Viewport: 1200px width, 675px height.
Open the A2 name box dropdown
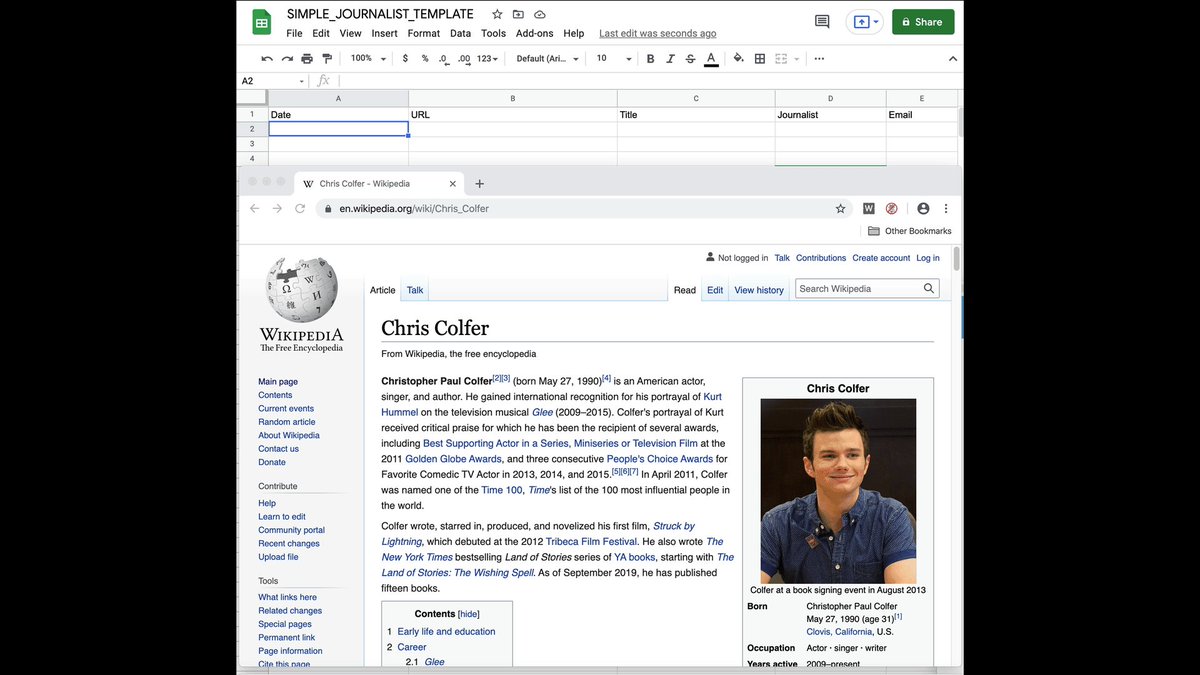(x=302, y=81)
